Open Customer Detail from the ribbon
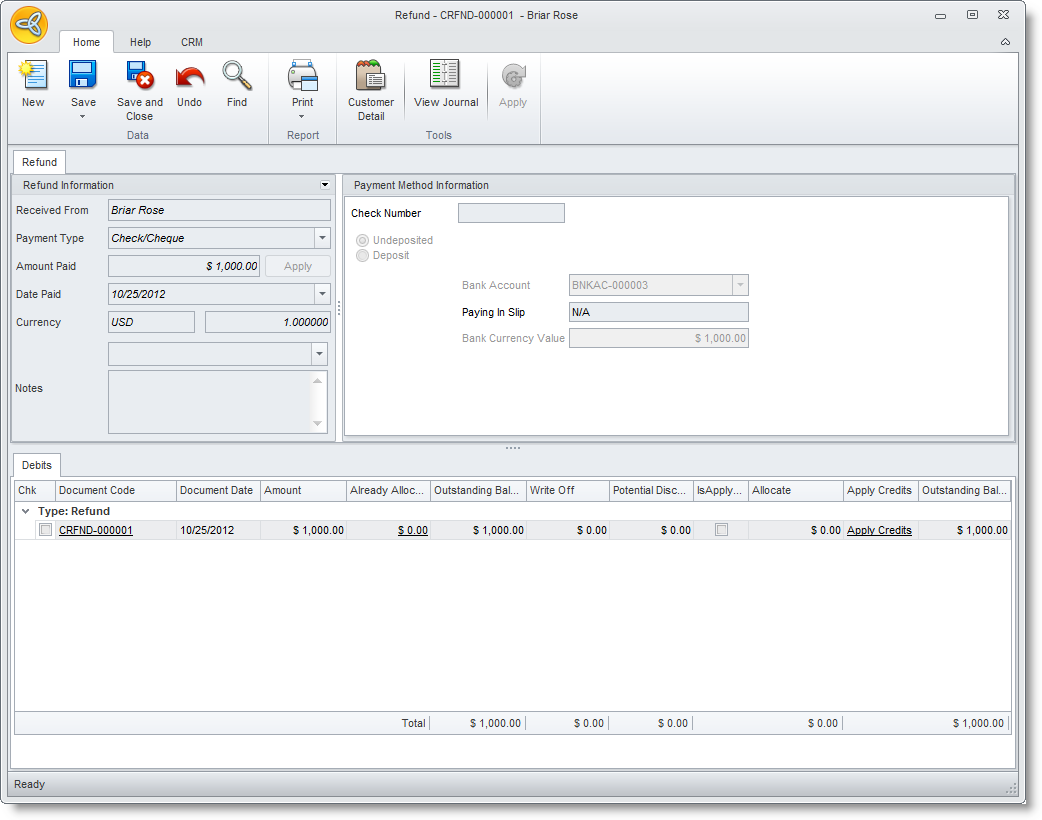Image resolution: width=1042 pixels, height=820 pixels. coord(370,77)
